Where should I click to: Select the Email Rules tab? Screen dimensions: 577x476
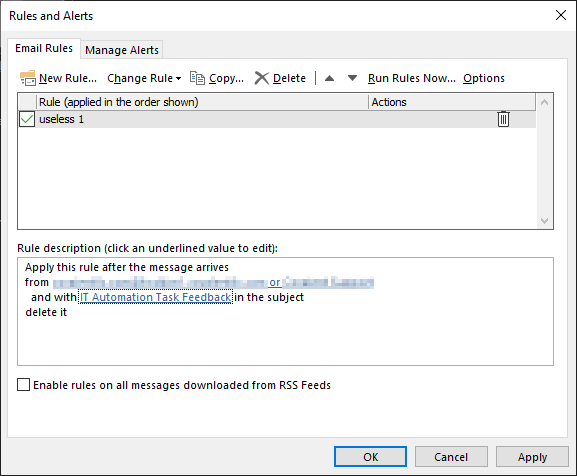click(44, 48)
